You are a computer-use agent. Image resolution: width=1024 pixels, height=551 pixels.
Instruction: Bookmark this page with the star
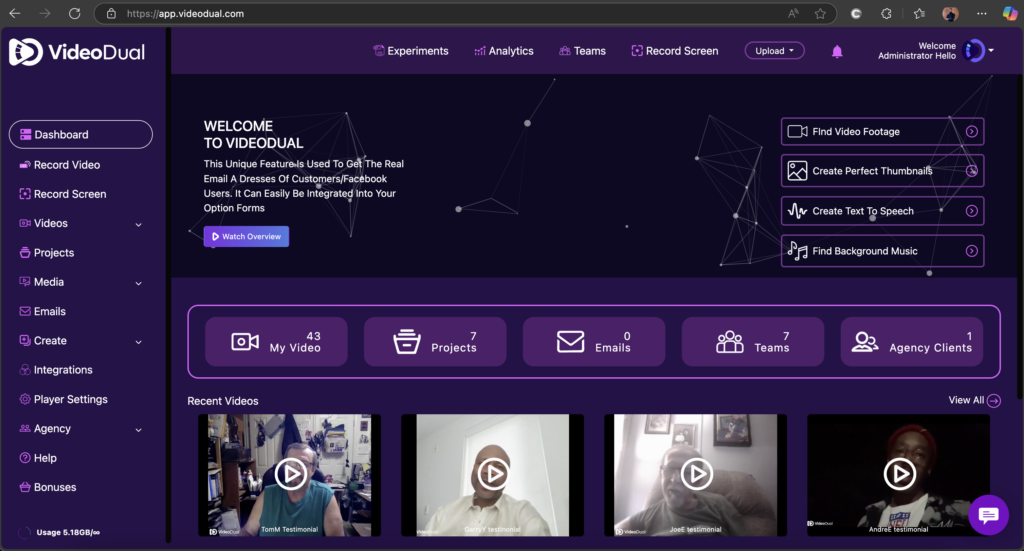click(820, 13)
